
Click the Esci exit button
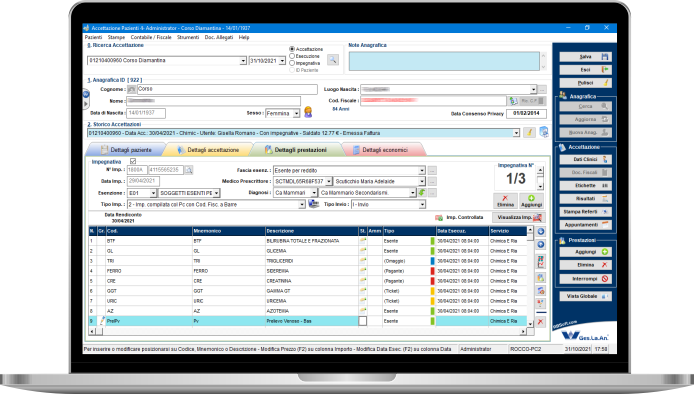tap(586, 70)
